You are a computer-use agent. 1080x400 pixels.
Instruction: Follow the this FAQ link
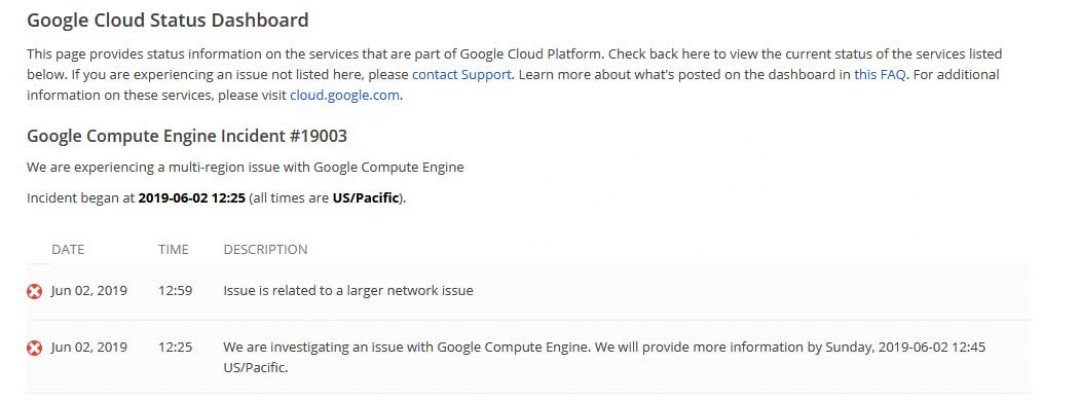coord(878,74)
